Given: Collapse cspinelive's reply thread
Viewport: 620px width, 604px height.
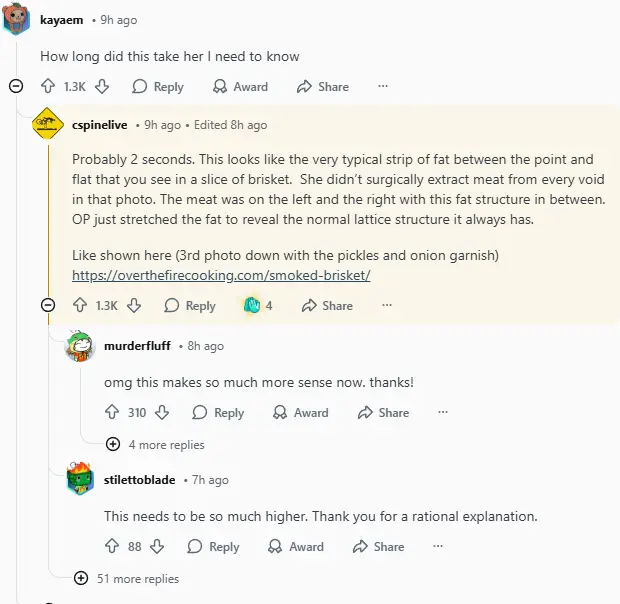Looking at the screenshot, I should pos(48,306).
